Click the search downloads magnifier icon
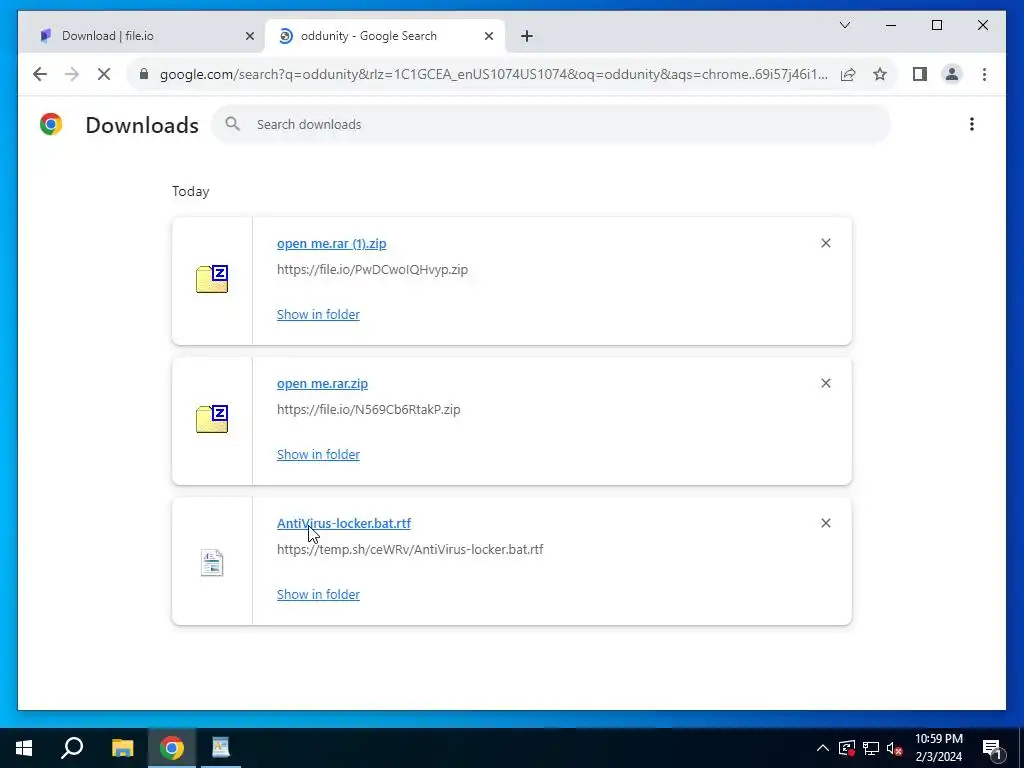The image size is (1024, 768). pos(232,124)
